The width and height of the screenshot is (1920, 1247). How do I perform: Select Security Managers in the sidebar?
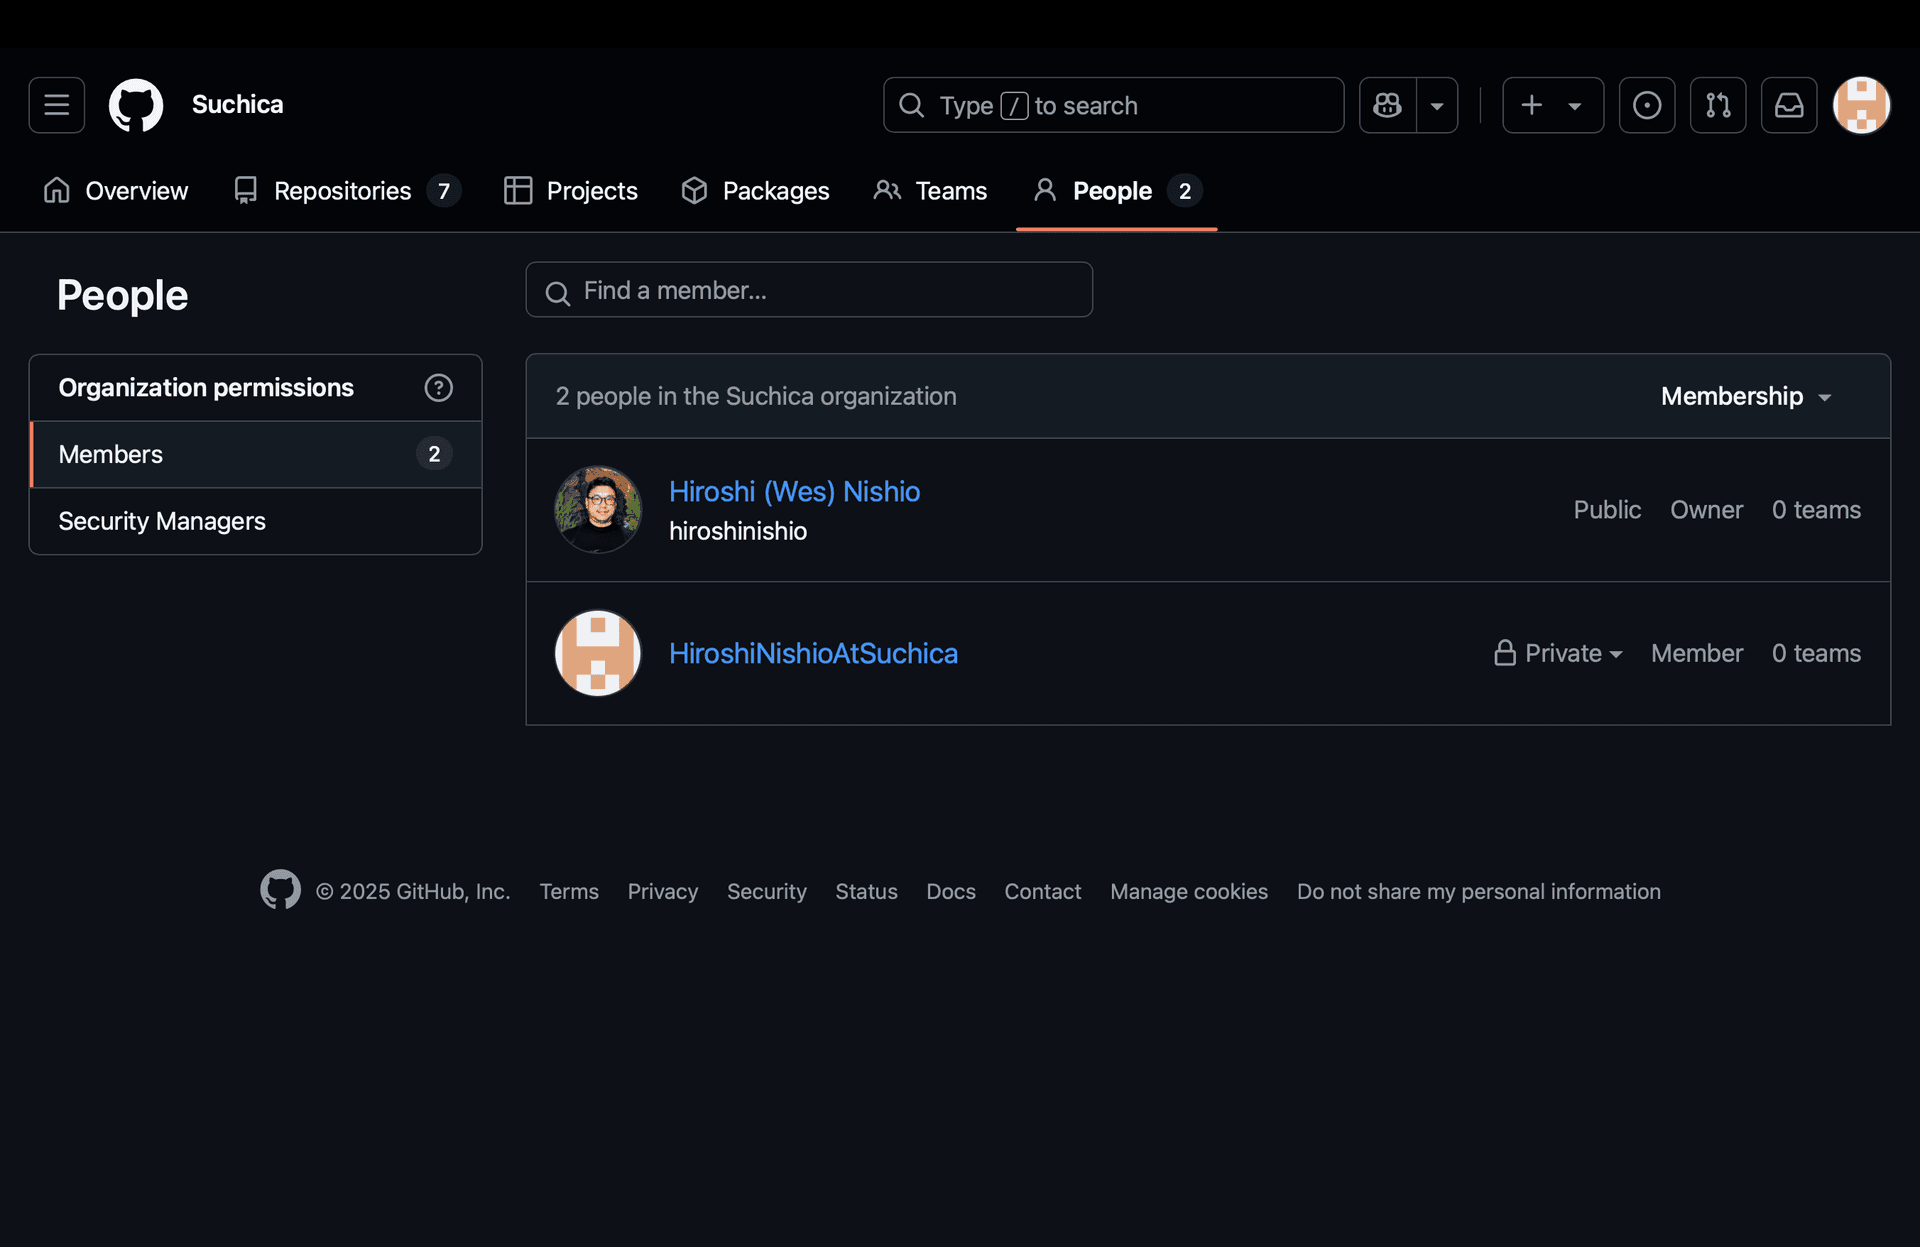162,521
